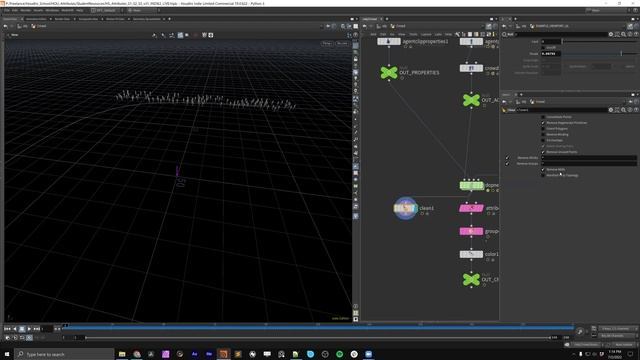Open the Render menu

coord(25,10)
